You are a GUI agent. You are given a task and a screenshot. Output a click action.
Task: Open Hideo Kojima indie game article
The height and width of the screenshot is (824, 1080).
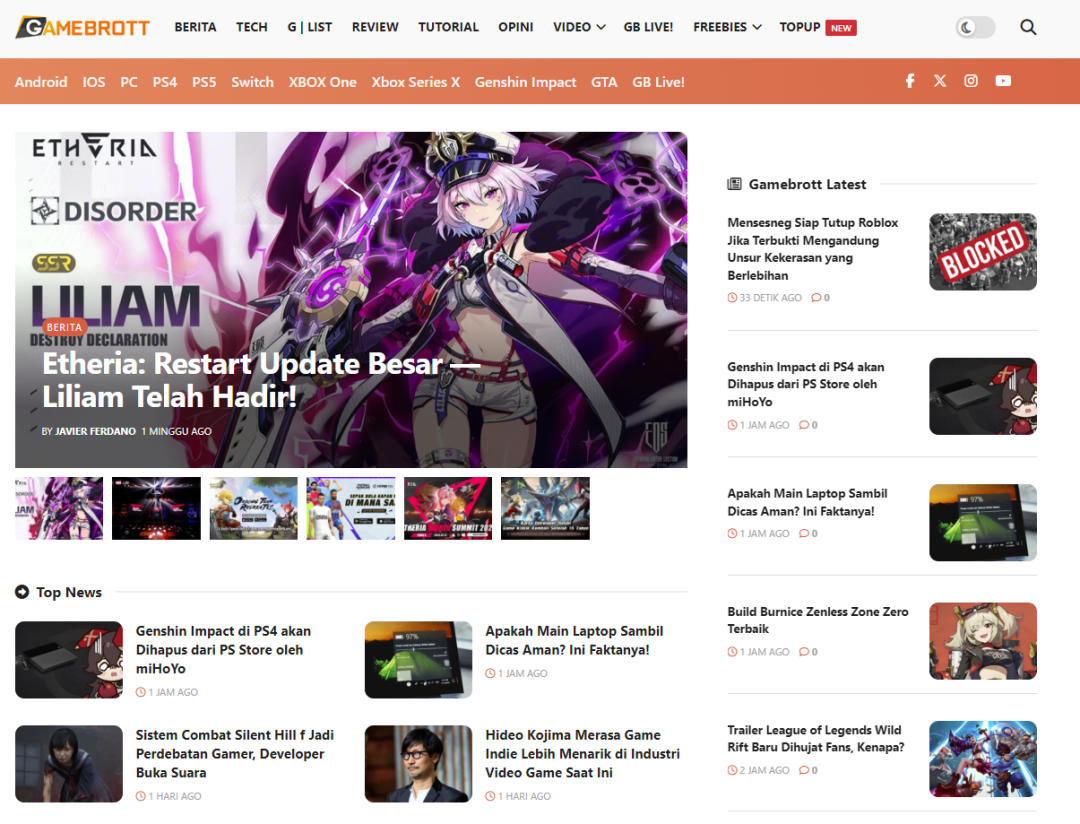click(x=582, y=754)
